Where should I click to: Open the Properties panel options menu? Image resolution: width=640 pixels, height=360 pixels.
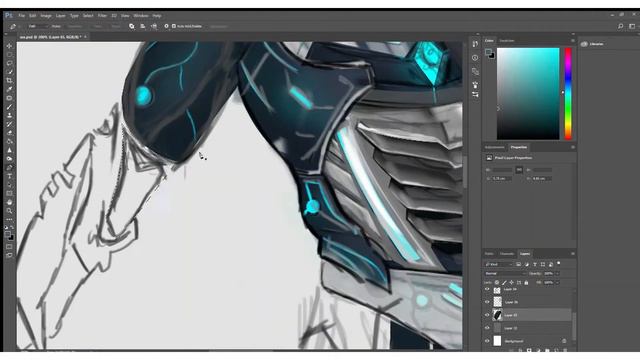573,147
